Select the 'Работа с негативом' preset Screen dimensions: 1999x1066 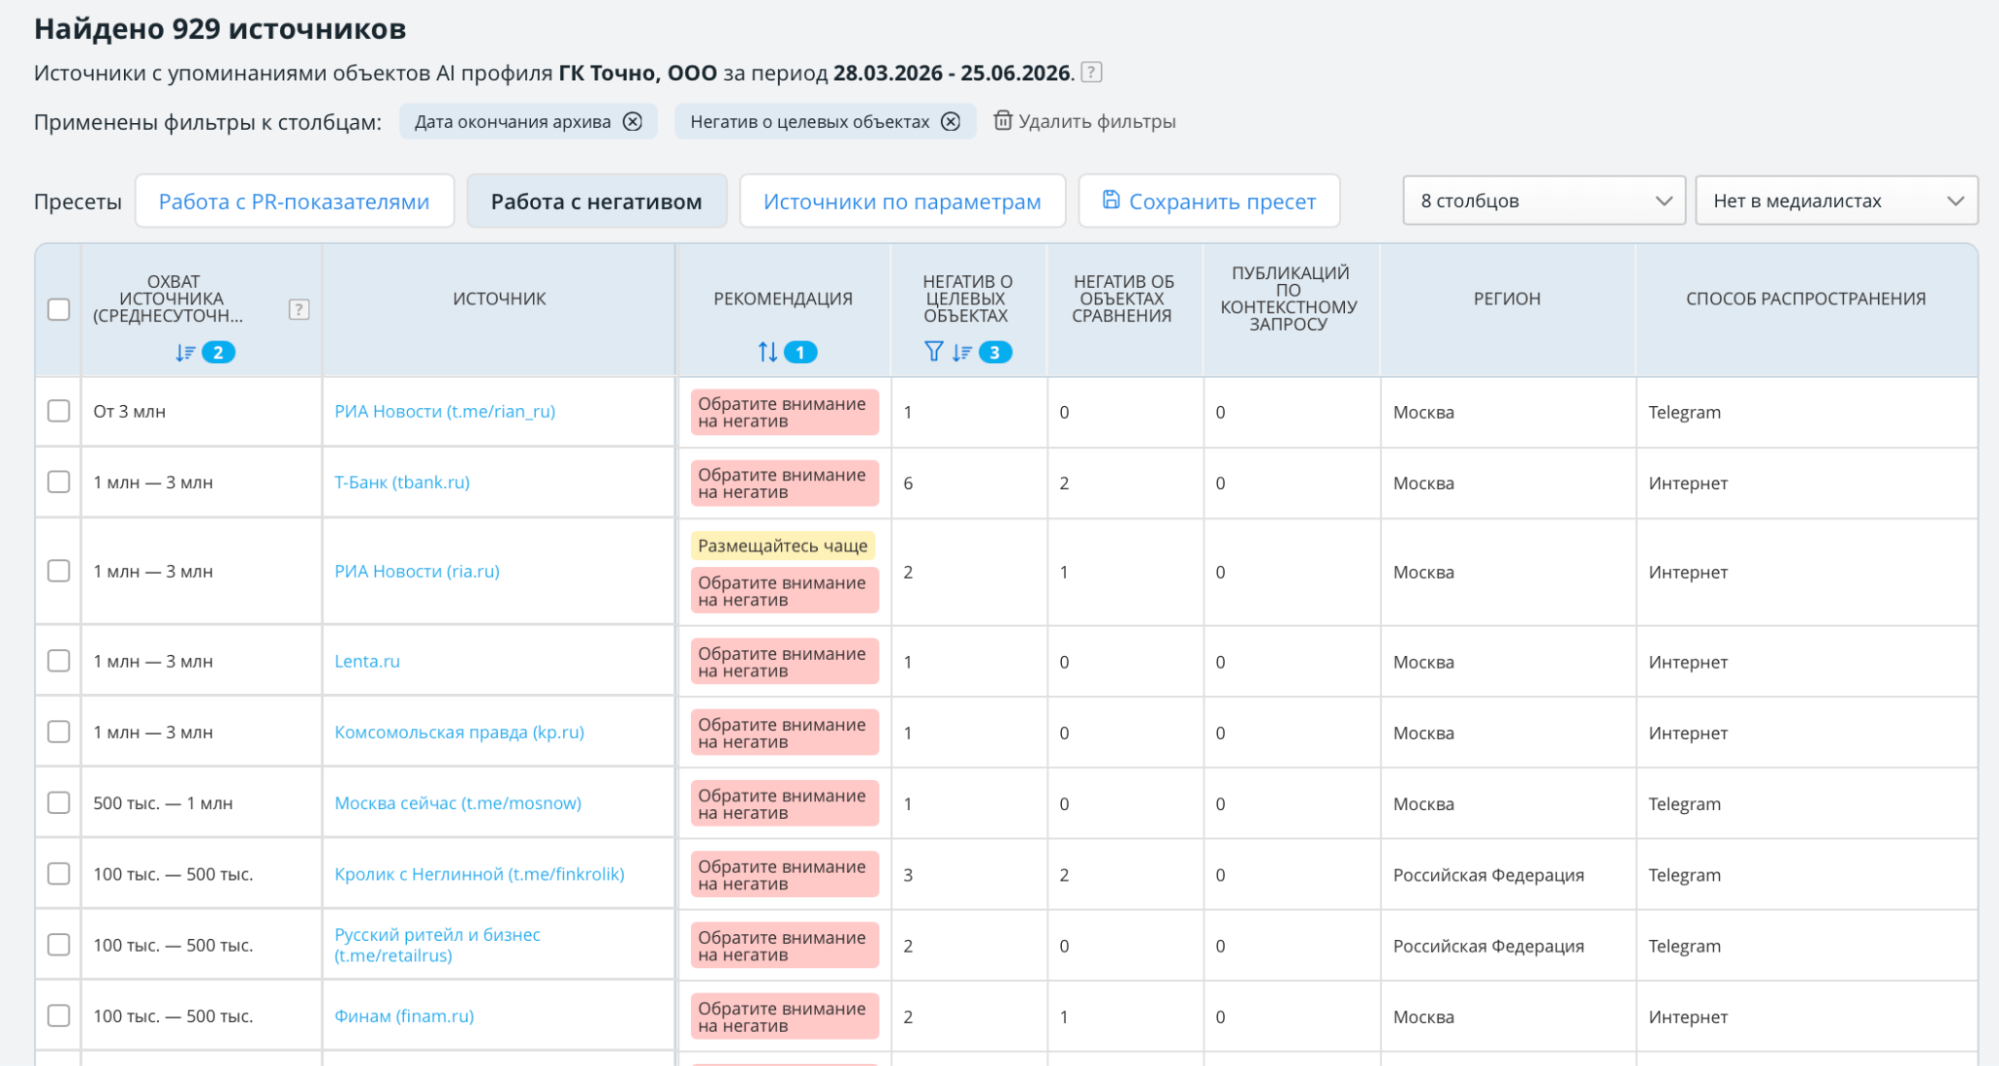(596, 201)
